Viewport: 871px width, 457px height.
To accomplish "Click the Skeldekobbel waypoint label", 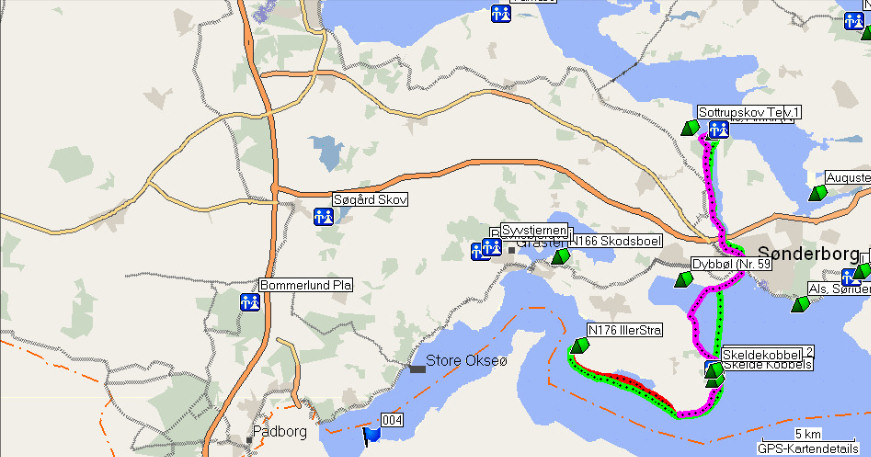I will pyautogui.click(x=762, y=354).
